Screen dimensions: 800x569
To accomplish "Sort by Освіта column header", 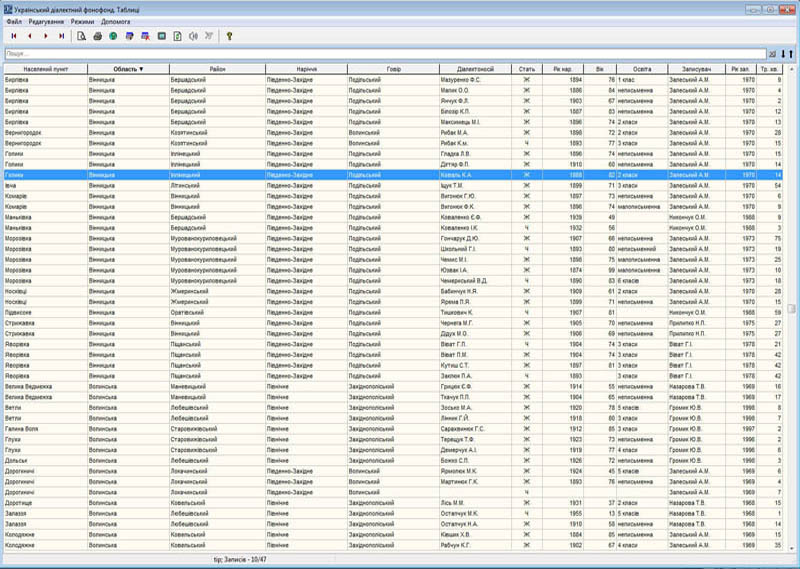I will pyautogui.click(x=642, y=69).
